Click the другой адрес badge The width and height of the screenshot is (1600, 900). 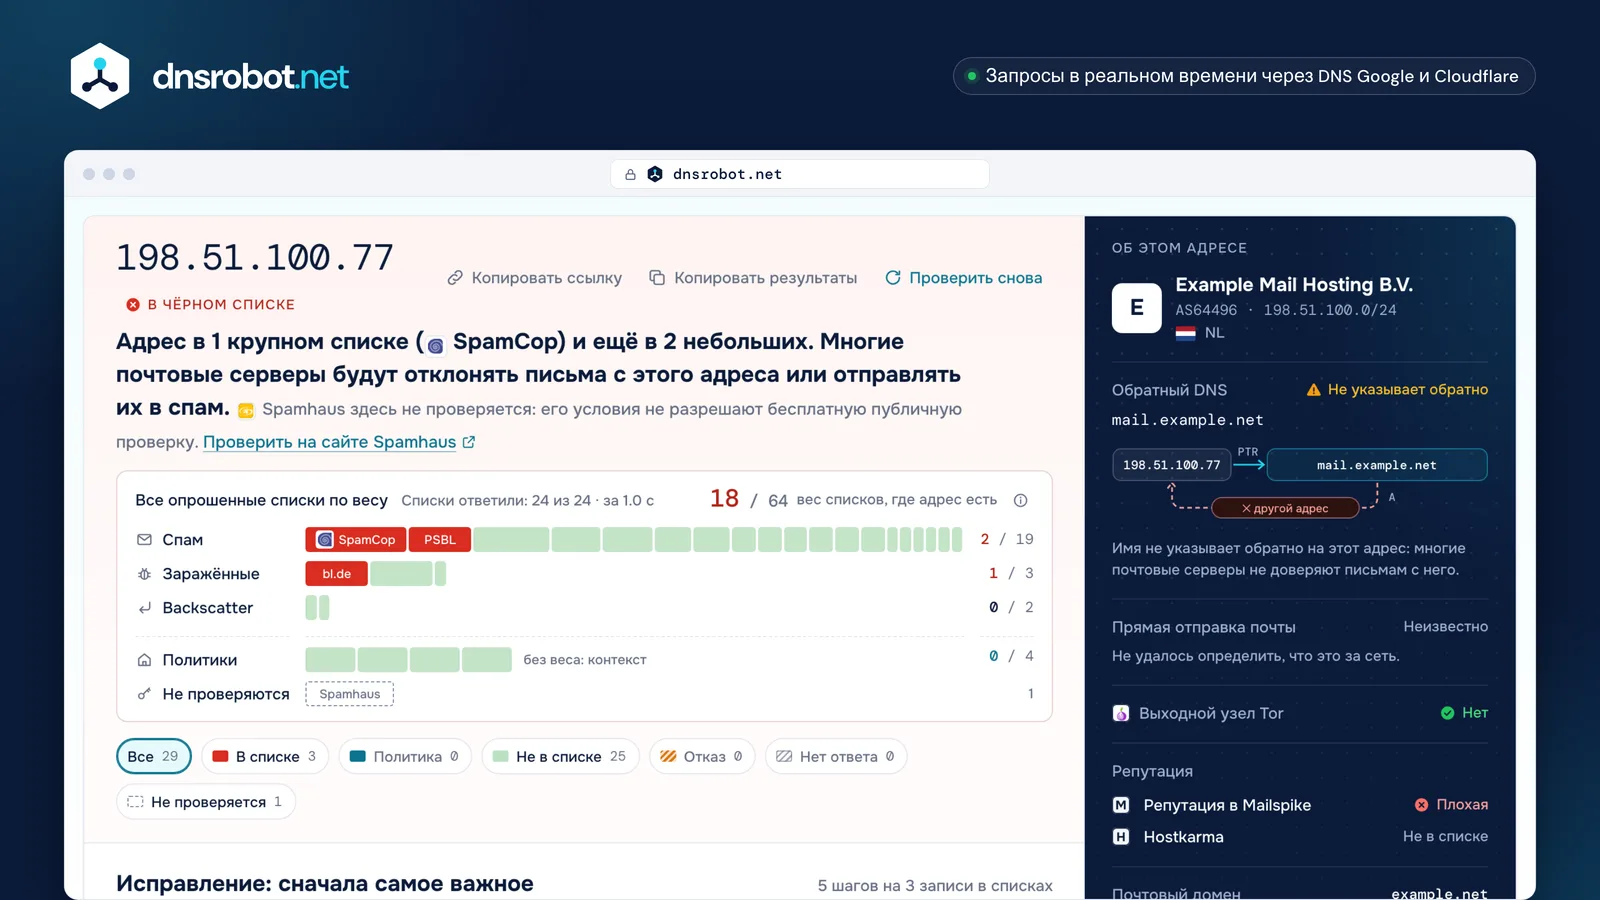click(1285, 508)
